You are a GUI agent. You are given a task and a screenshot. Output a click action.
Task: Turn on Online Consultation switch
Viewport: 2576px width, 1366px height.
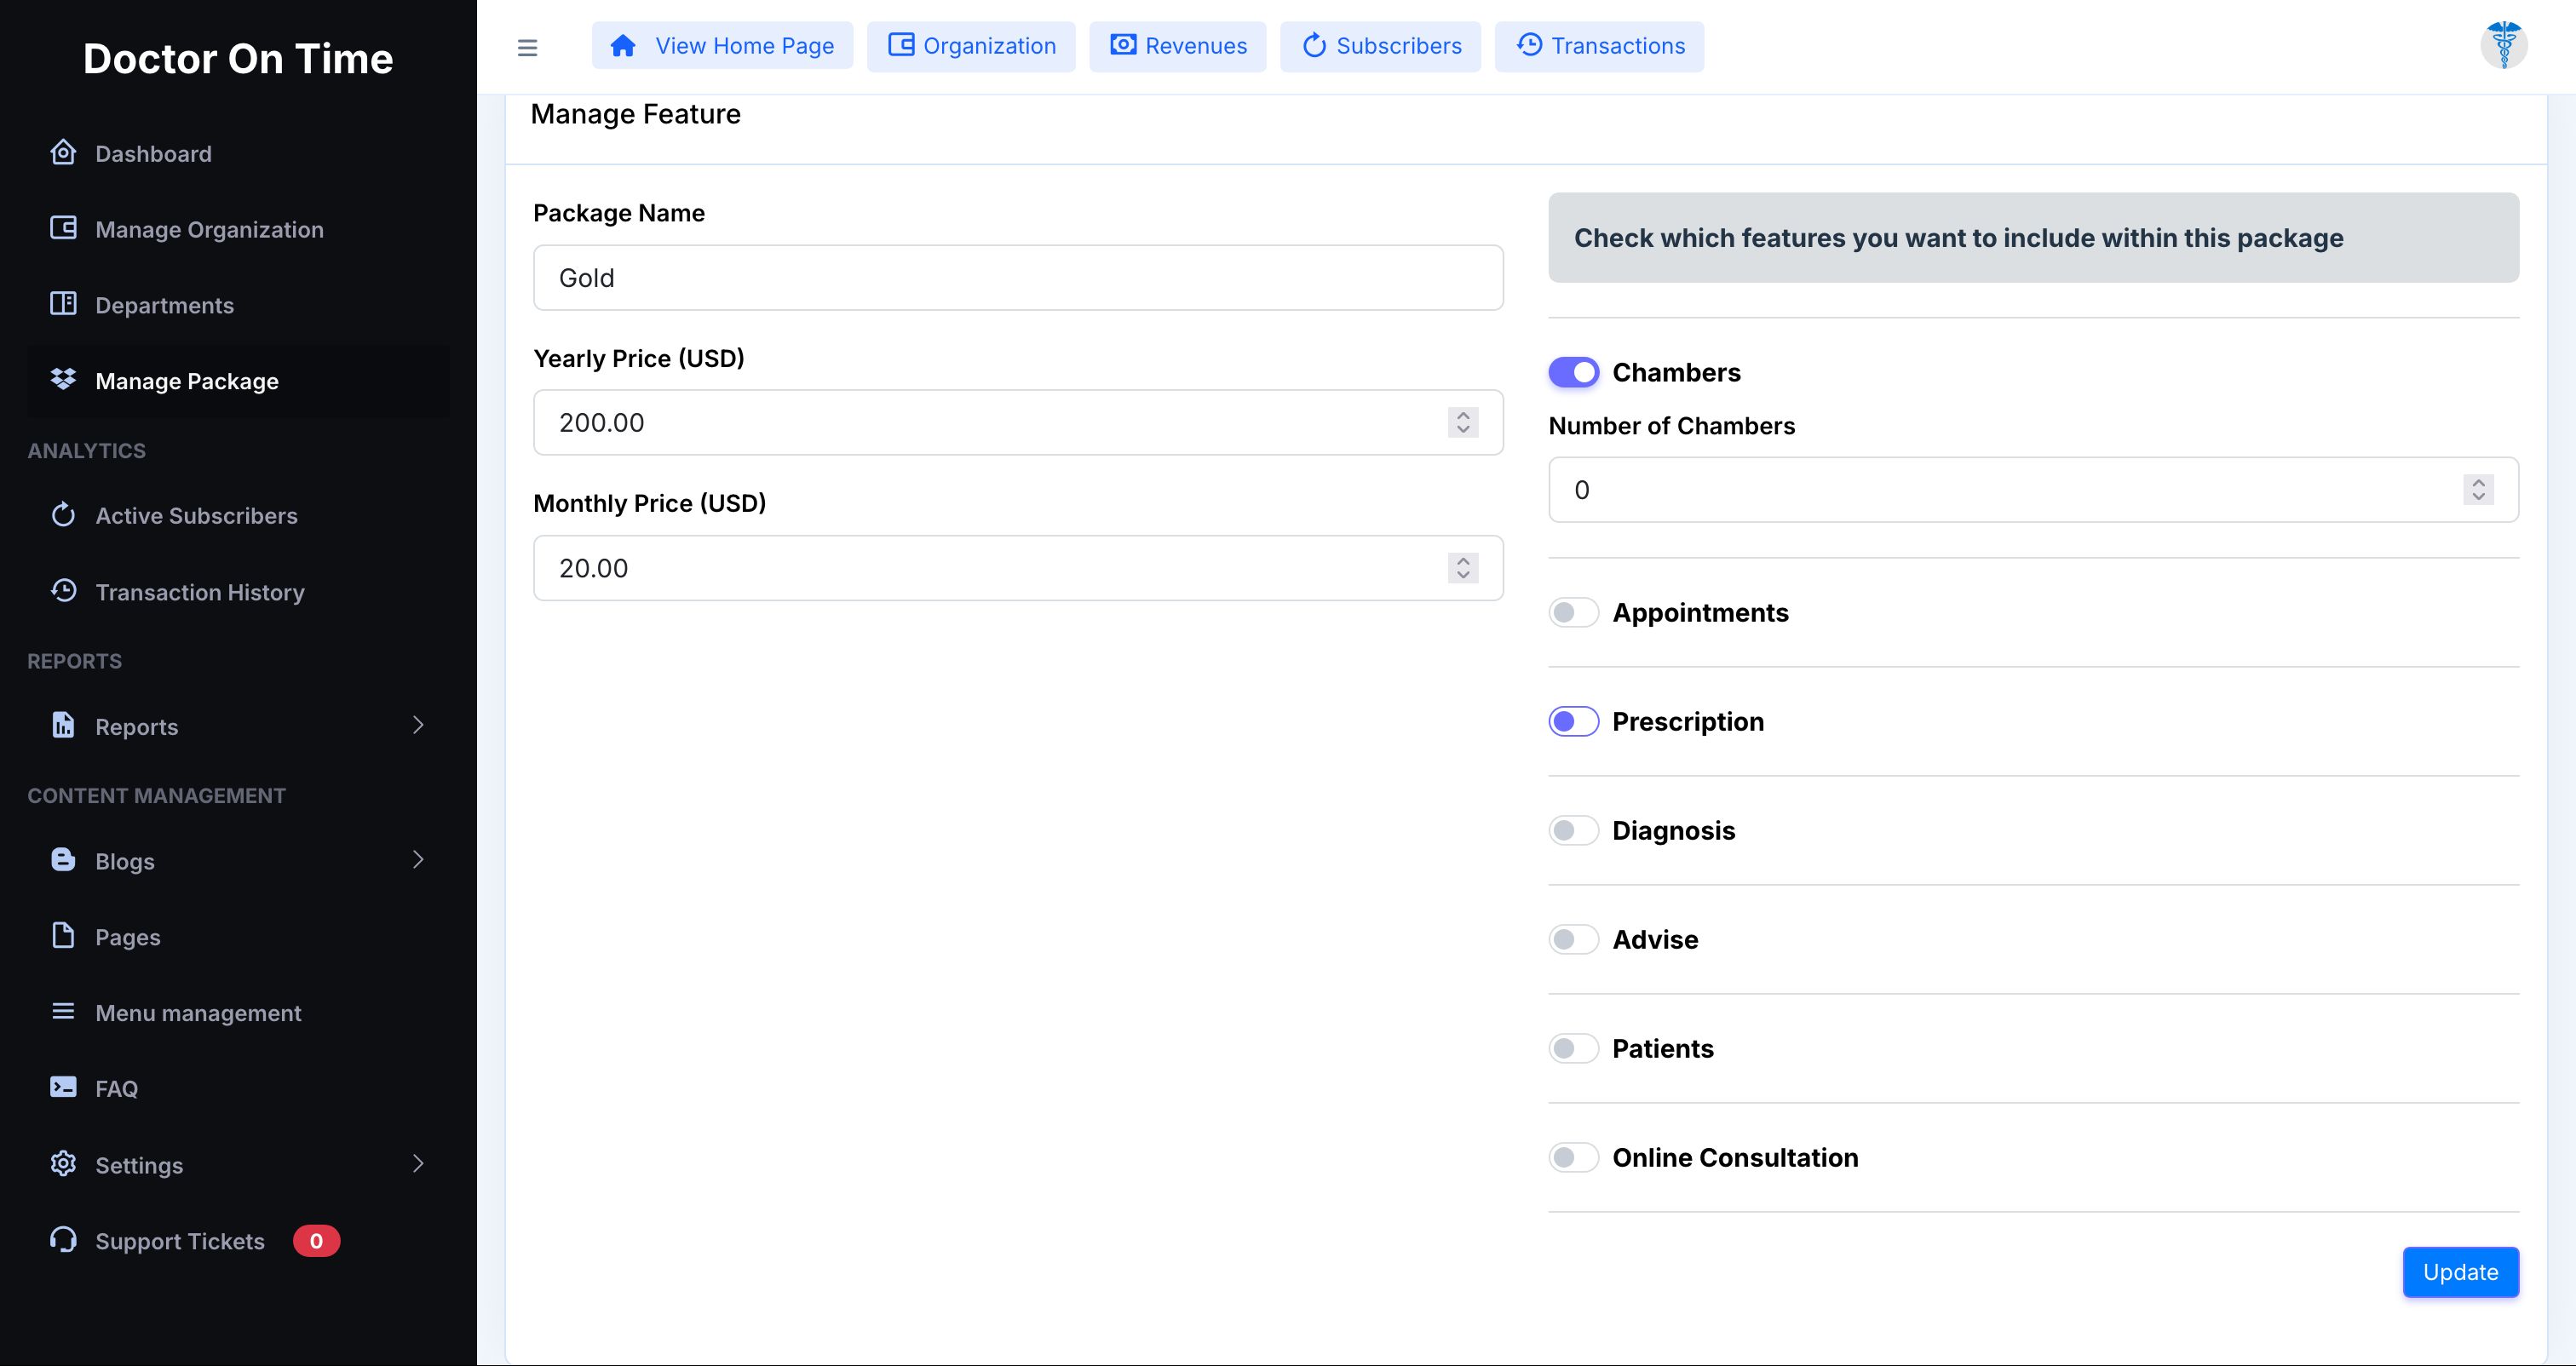(x=1573, y=1157)
